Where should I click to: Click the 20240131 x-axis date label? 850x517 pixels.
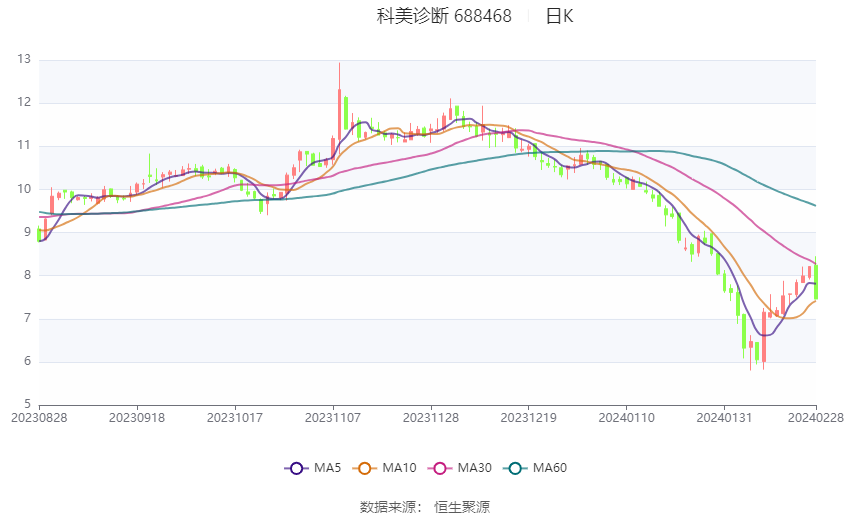pyautogui.click(x=724, y=418)
